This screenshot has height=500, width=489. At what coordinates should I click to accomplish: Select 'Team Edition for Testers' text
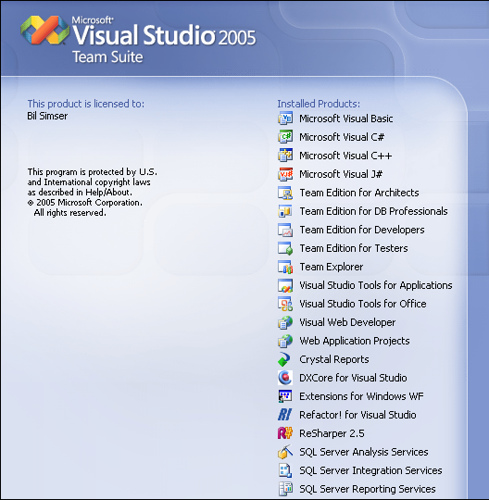354,248
